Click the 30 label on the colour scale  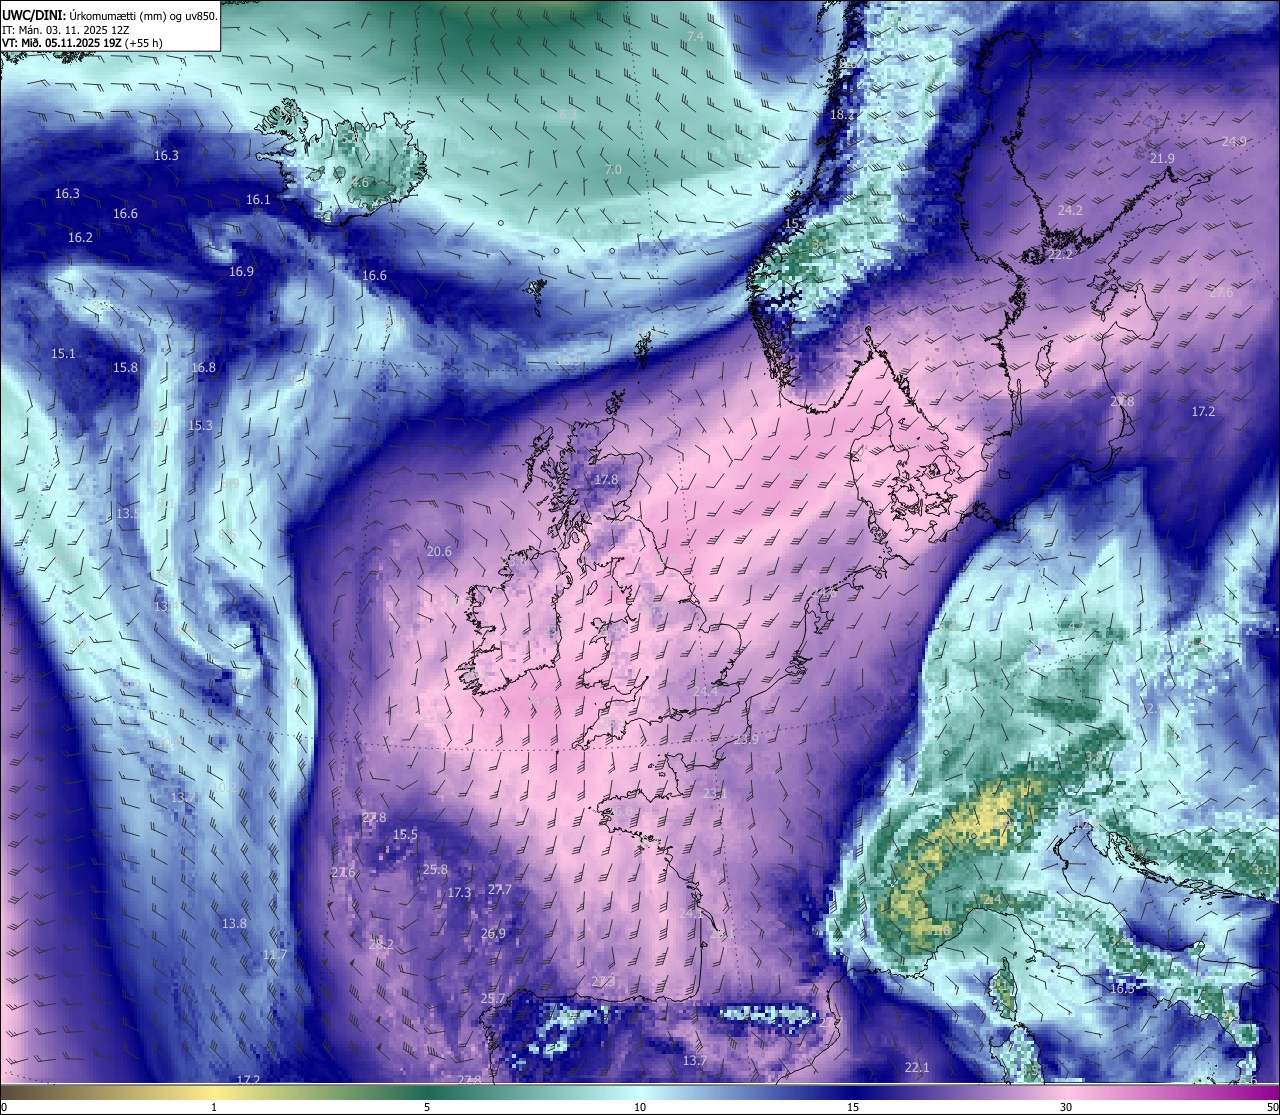click(1066, 1107)
